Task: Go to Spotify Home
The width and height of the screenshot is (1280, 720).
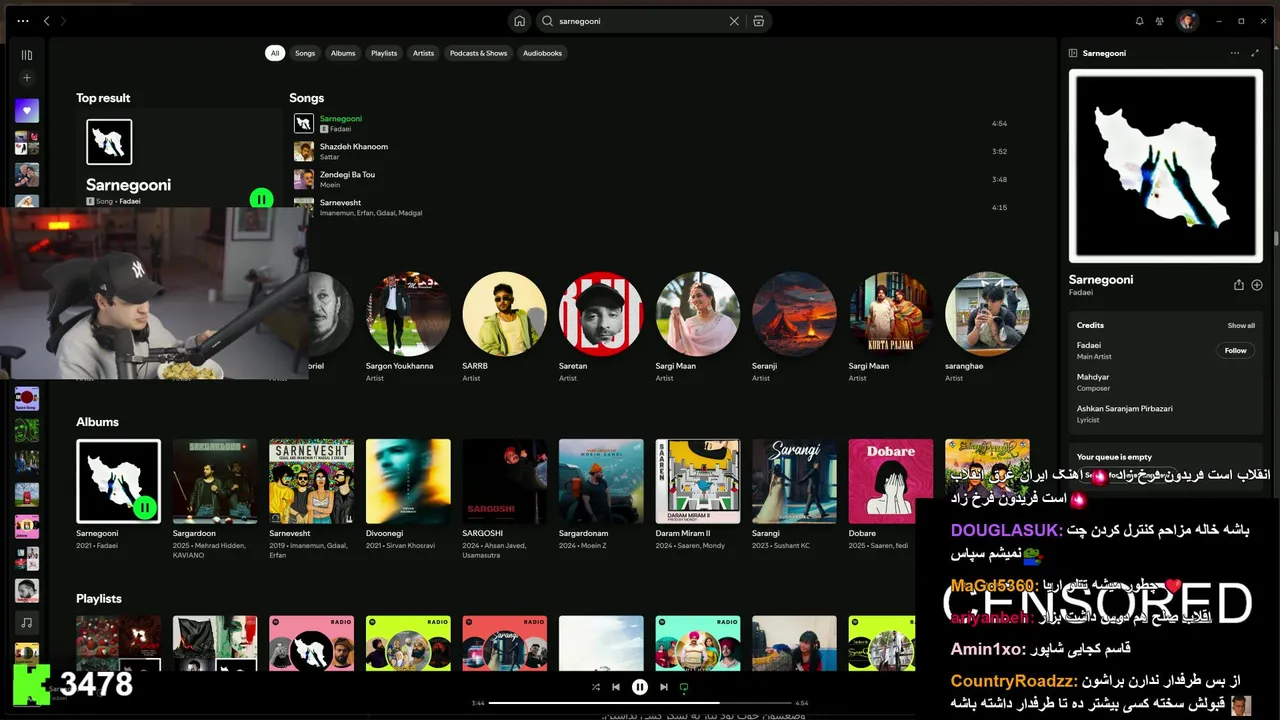Action: click(x=519, y=21)
